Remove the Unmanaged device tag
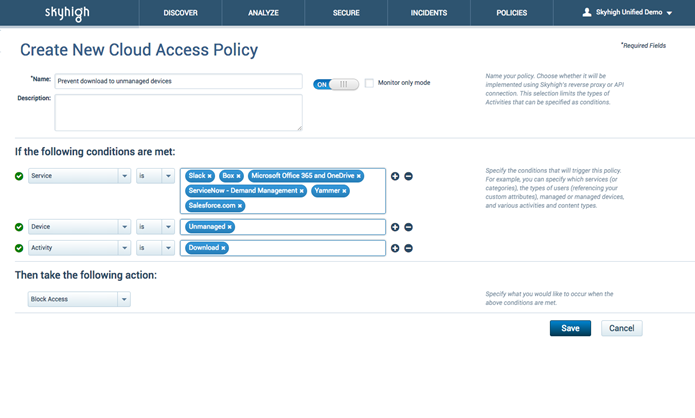 [x=229, y=227]
